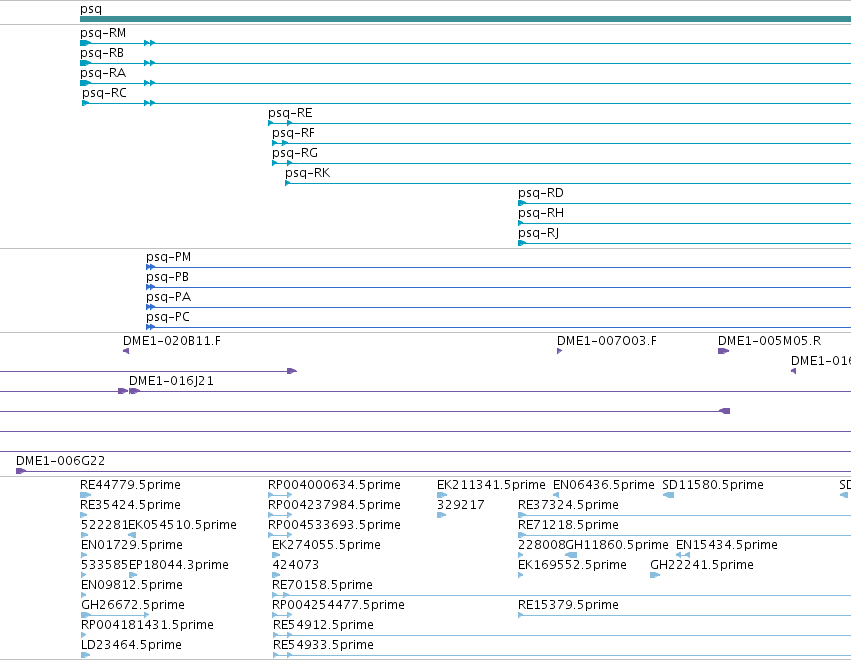The width and height of the screenshot is (851, 660).
Task: Click the 533585 feature label
Action: [104, 565]
